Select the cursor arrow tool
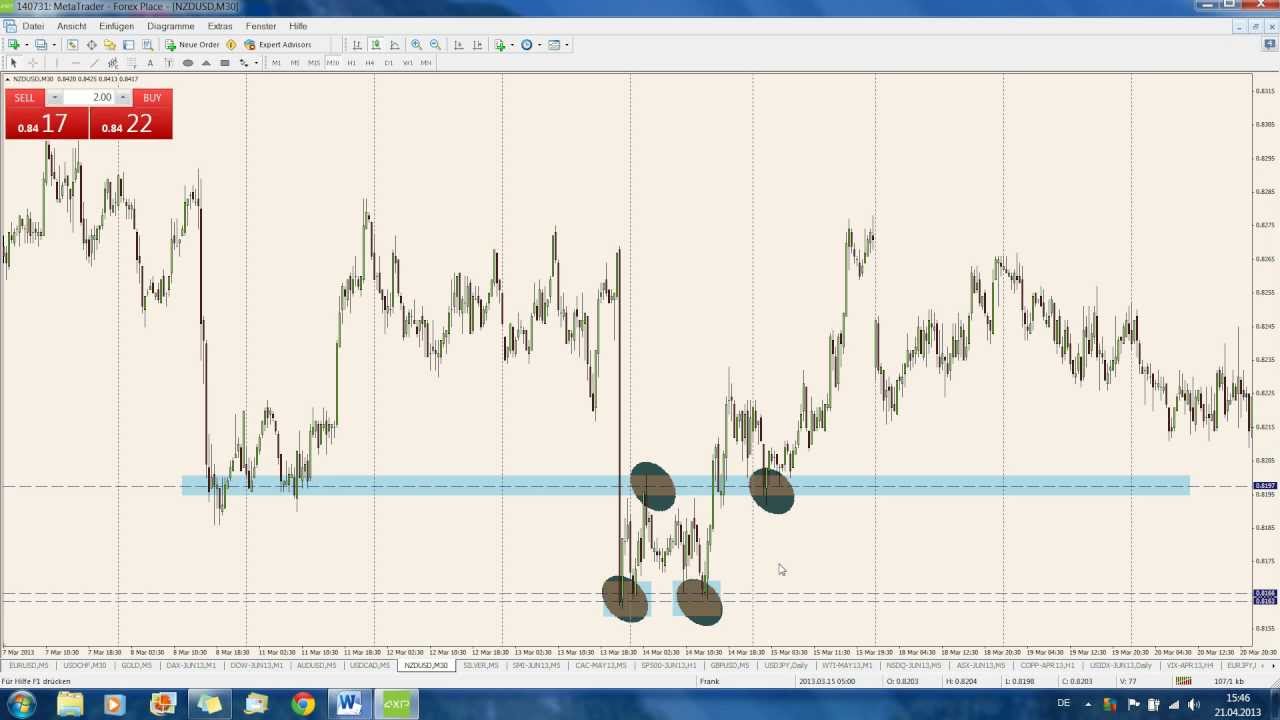Viewport: 1280px width, 720px height. pos(13,63)
